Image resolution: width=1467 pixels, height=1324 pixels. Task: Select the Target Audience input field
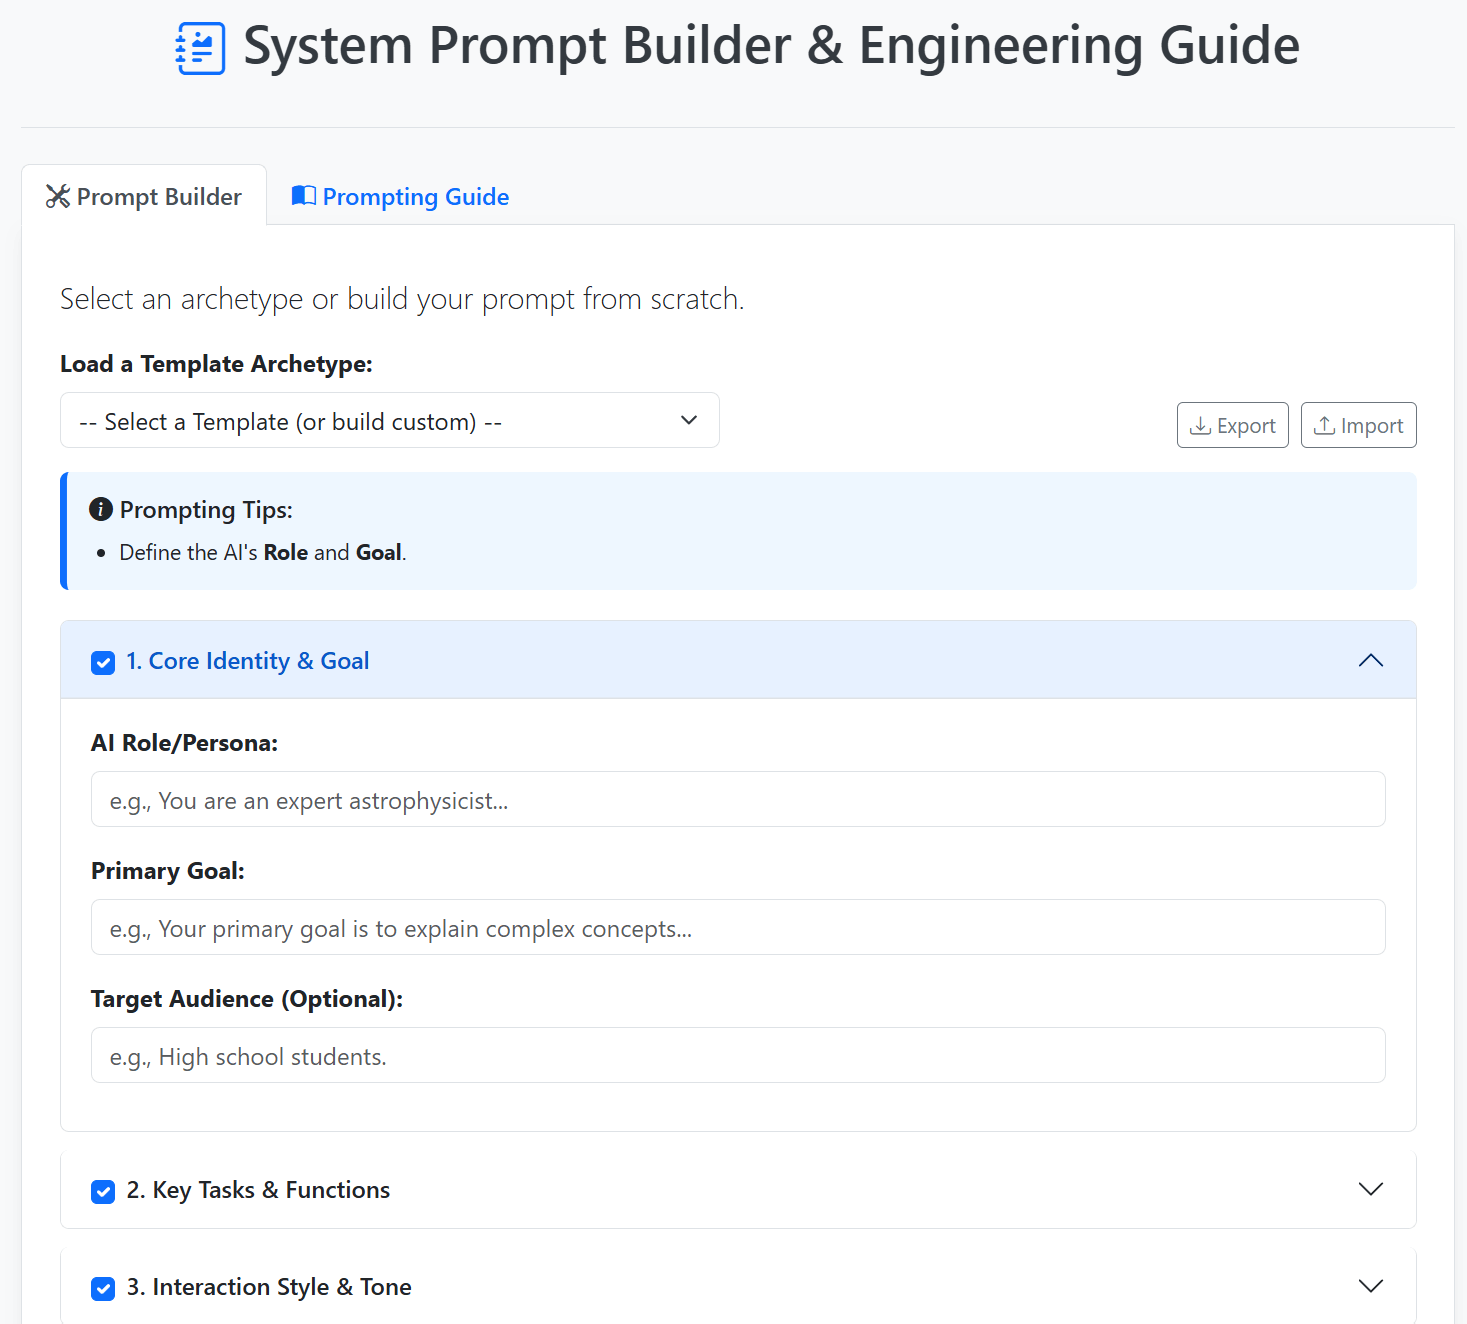coord(738,1055)
